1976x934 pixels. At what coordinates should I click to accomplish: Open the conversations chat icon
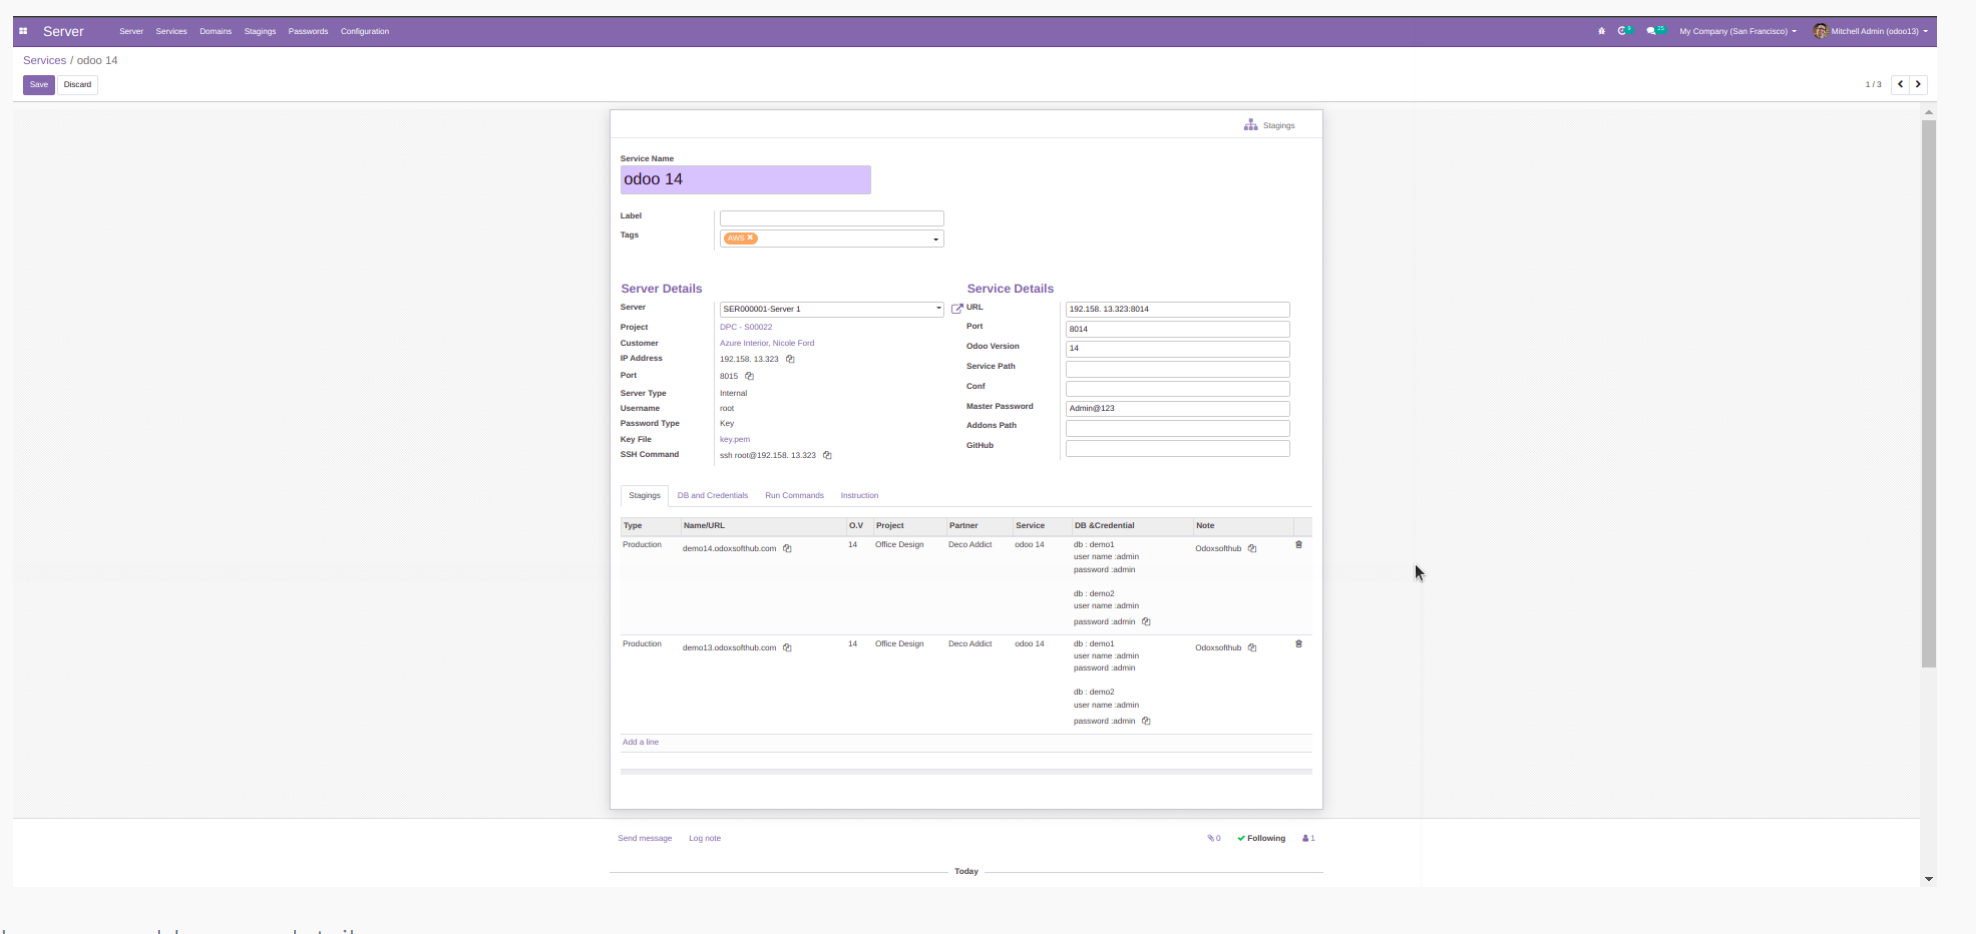pos(1655,31)
